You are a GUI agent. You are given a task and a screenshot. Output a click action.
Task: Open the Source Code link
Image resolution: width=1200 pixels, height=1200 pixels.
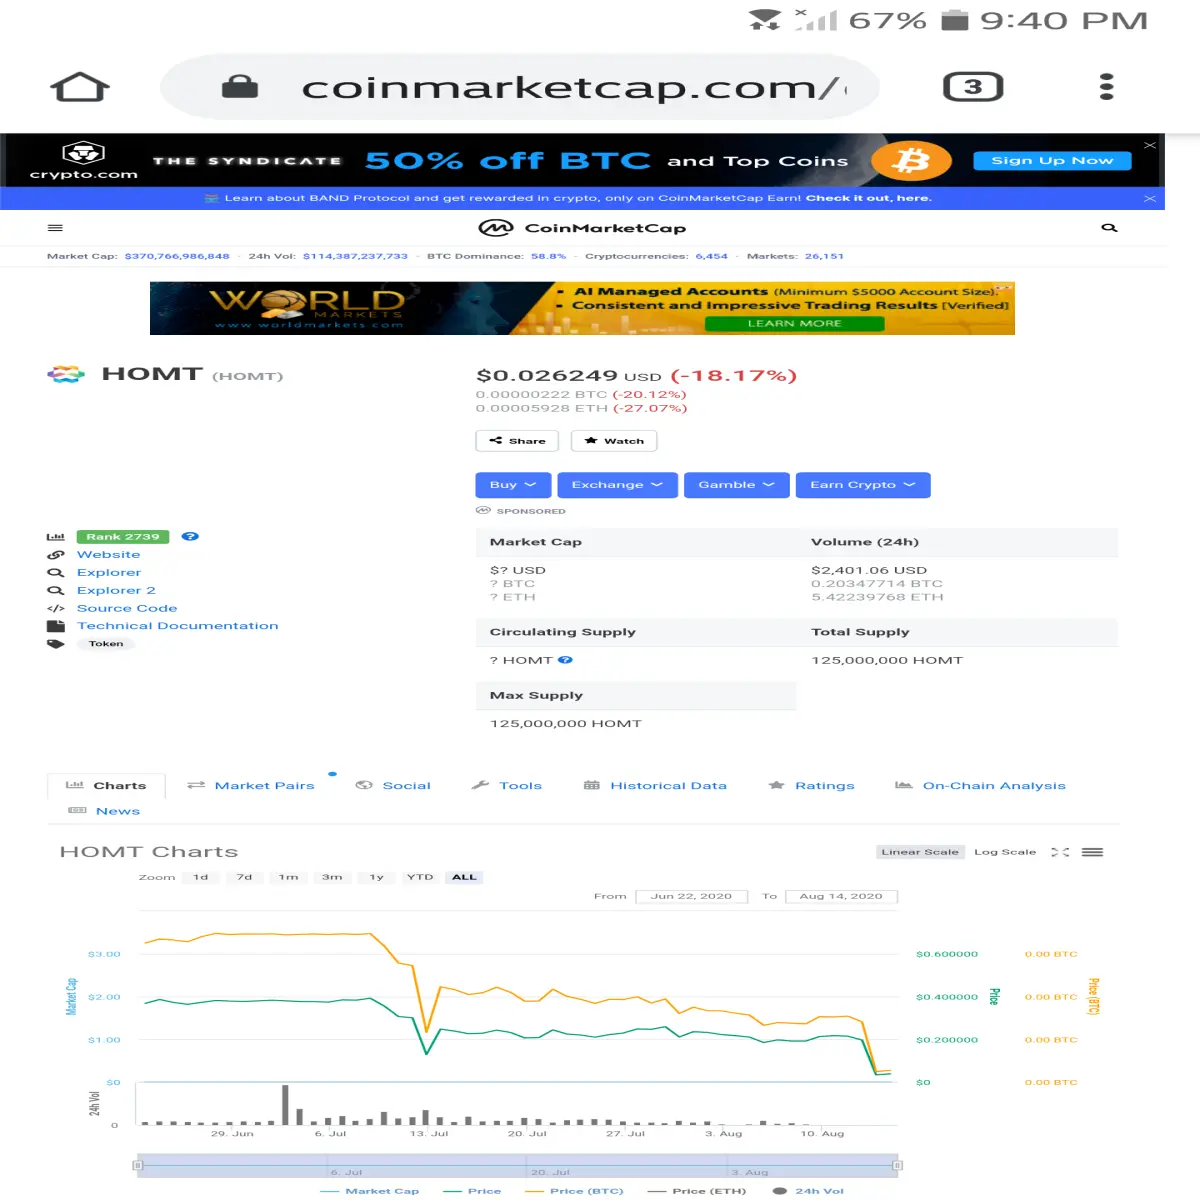click(x=127, y=608)
